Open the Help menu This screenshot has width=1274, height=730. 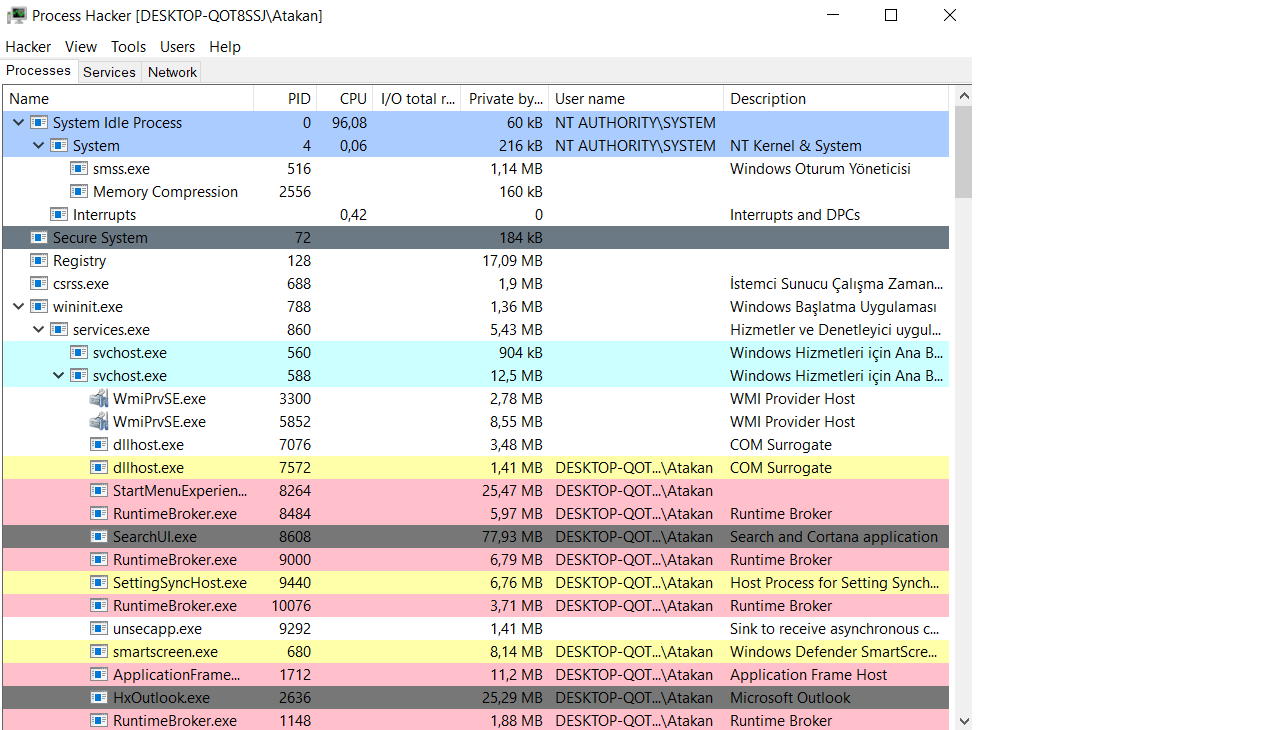[x=225, y=47]
